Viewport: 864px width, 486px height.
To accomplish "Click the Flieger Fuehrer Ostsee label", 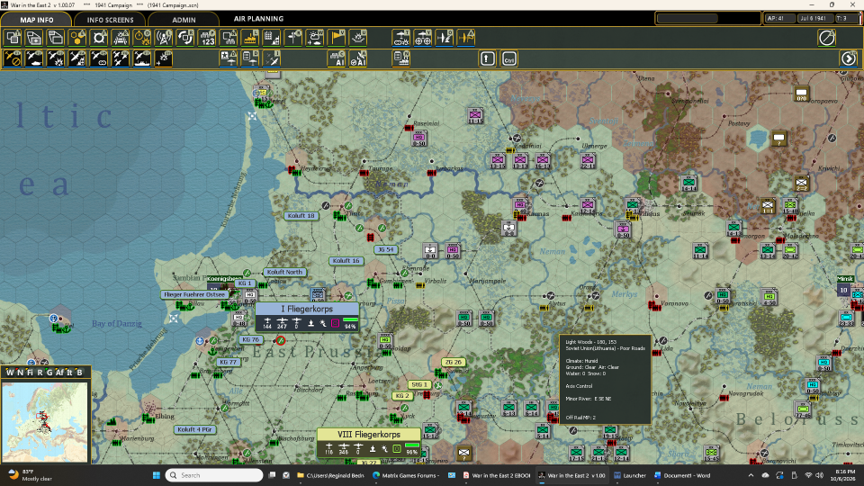I will pos(195,294).
